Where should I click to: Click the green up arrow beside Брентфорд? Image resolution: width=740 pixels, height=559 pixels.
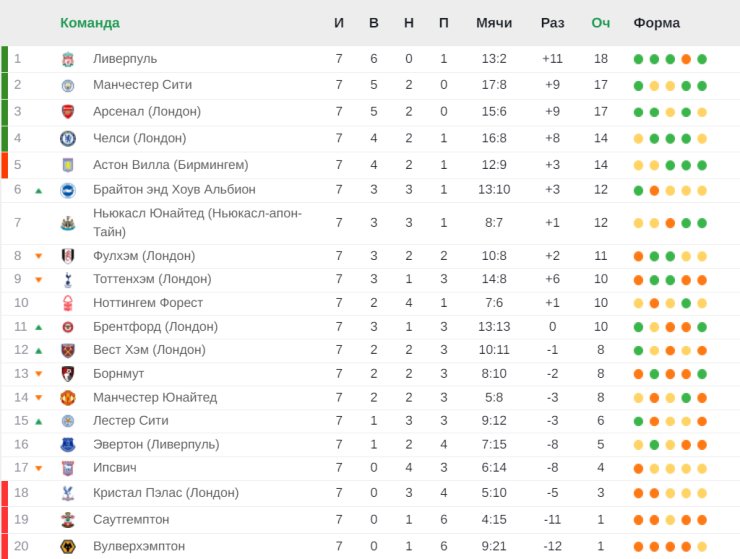coord(39,327)
